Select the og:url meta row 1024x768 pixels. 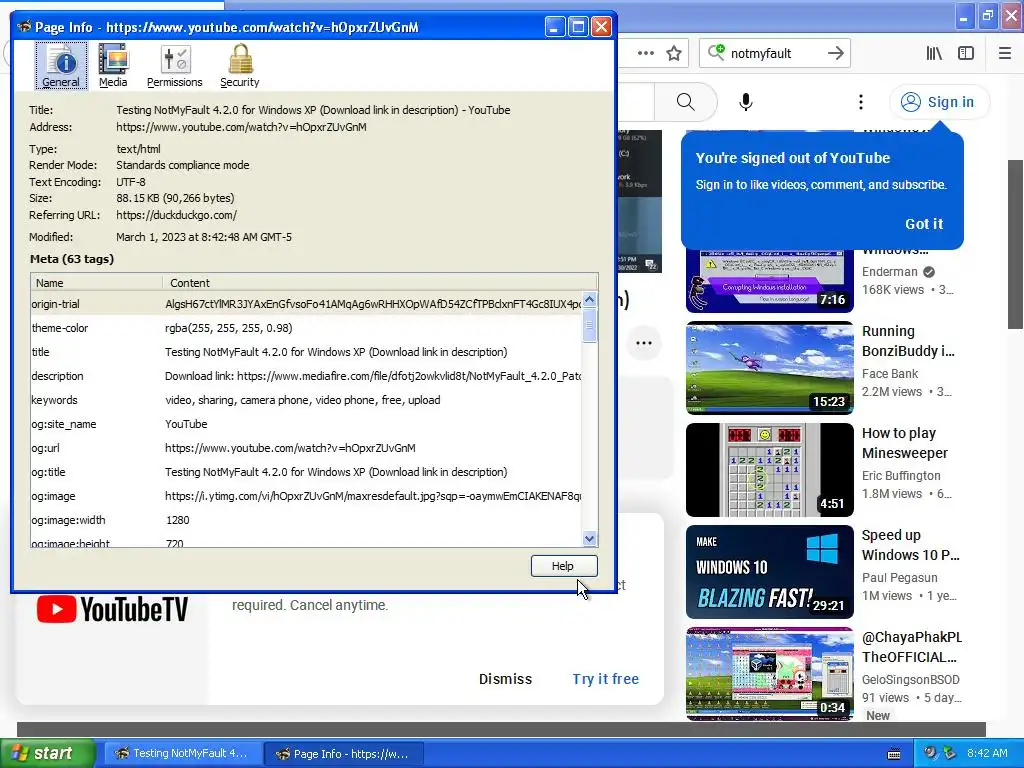306,448
